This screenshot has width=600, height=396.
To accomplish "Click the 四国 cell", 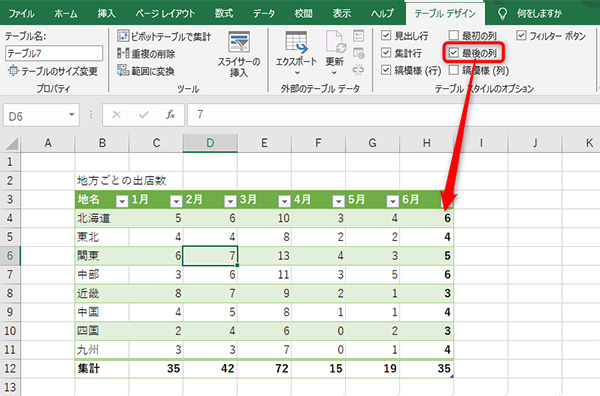I will point(102,331).
